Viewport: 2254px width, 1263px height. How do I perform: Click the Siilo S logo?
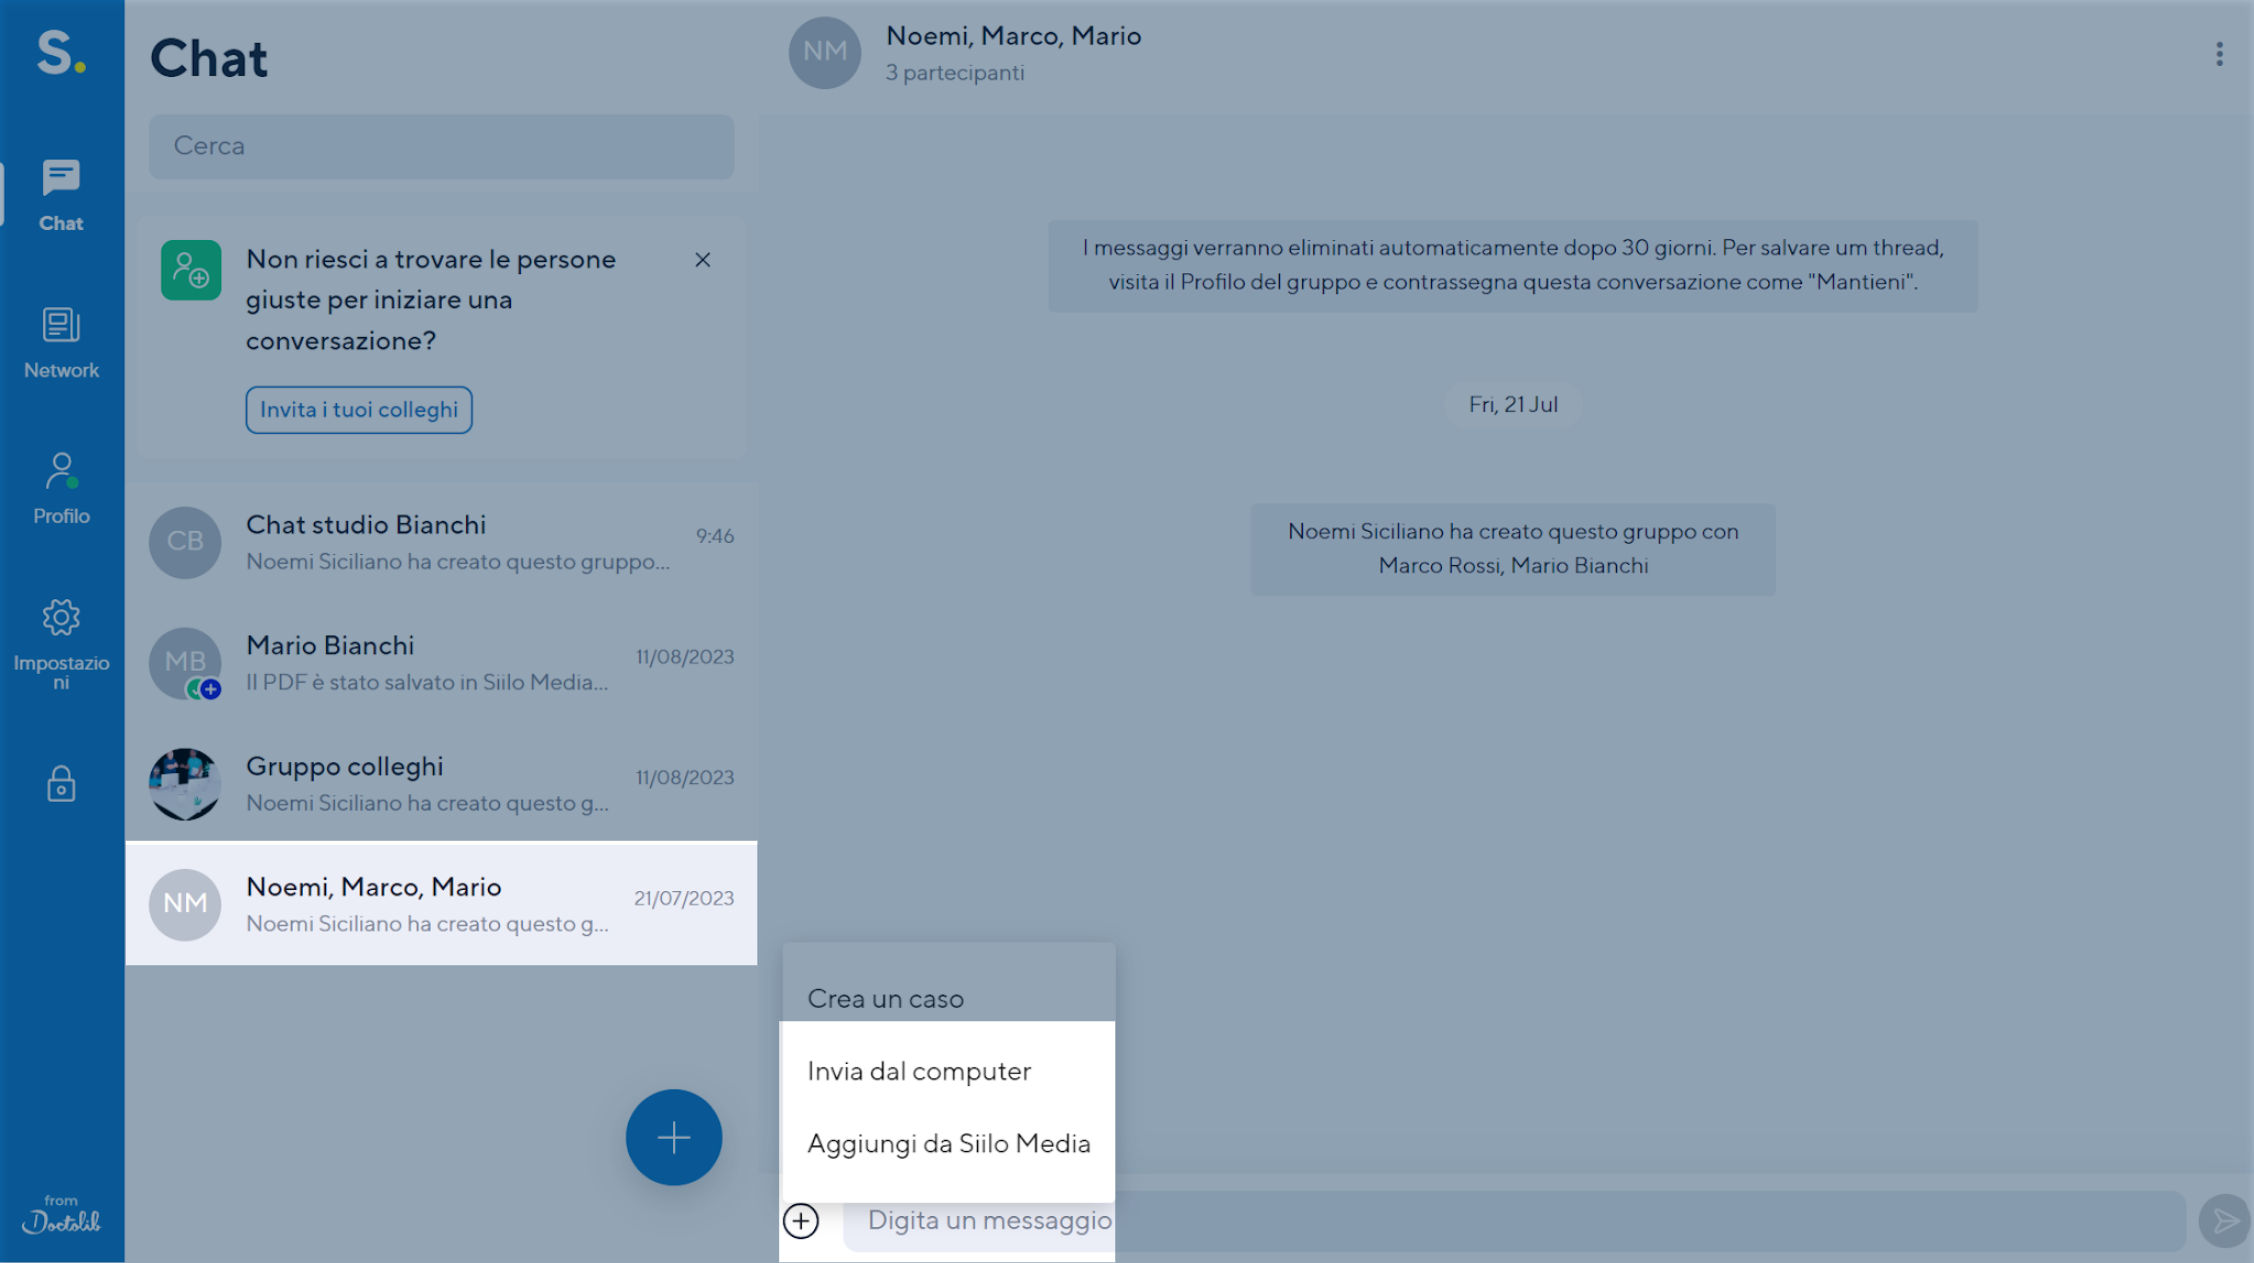pos(60,52)
